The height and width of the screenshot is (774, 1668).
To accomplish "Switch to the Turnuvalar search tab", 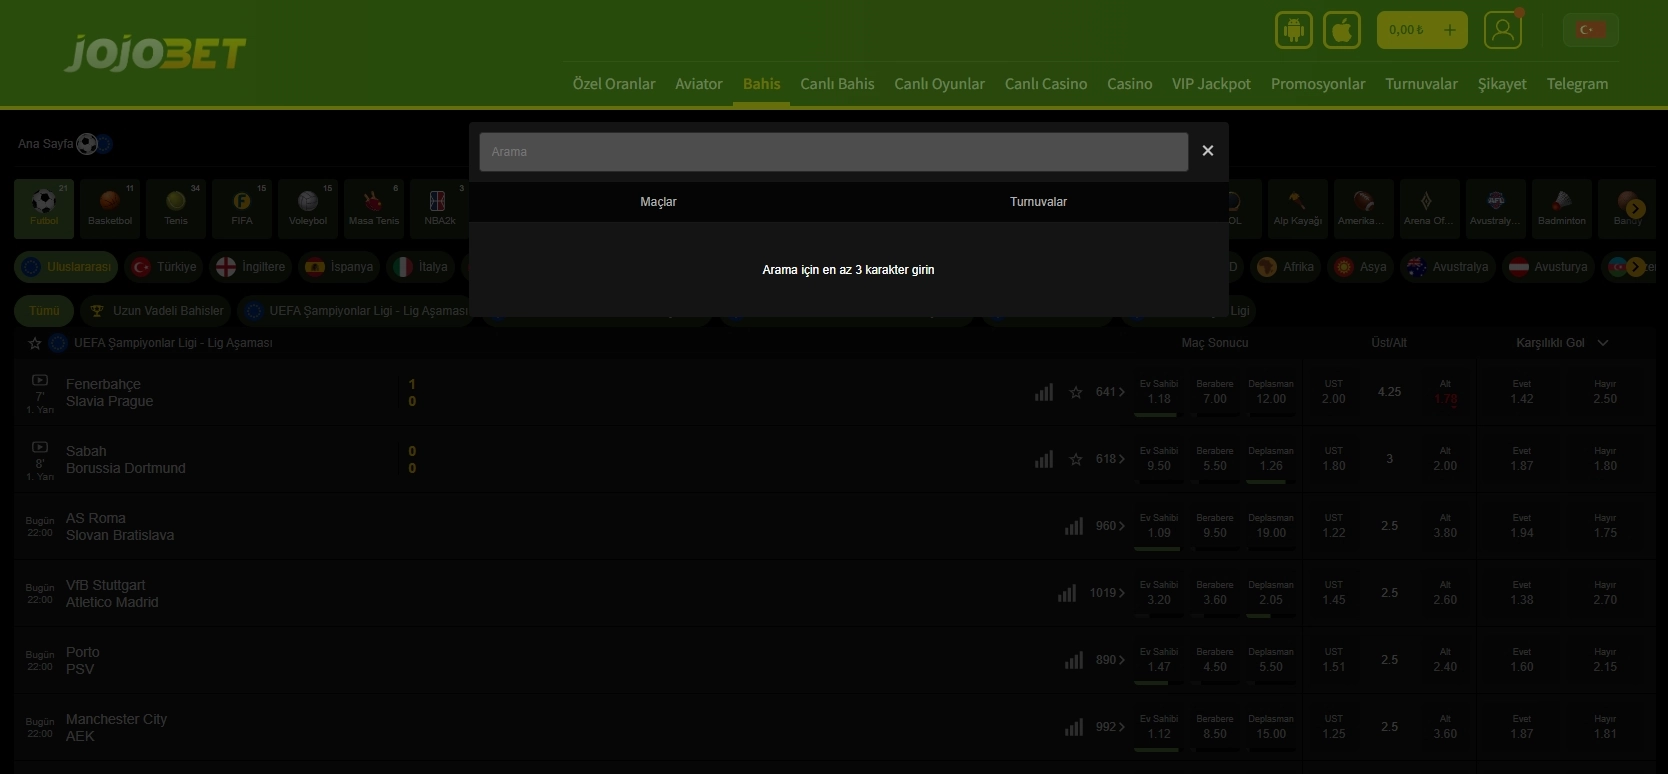I will click(1038, 202).
